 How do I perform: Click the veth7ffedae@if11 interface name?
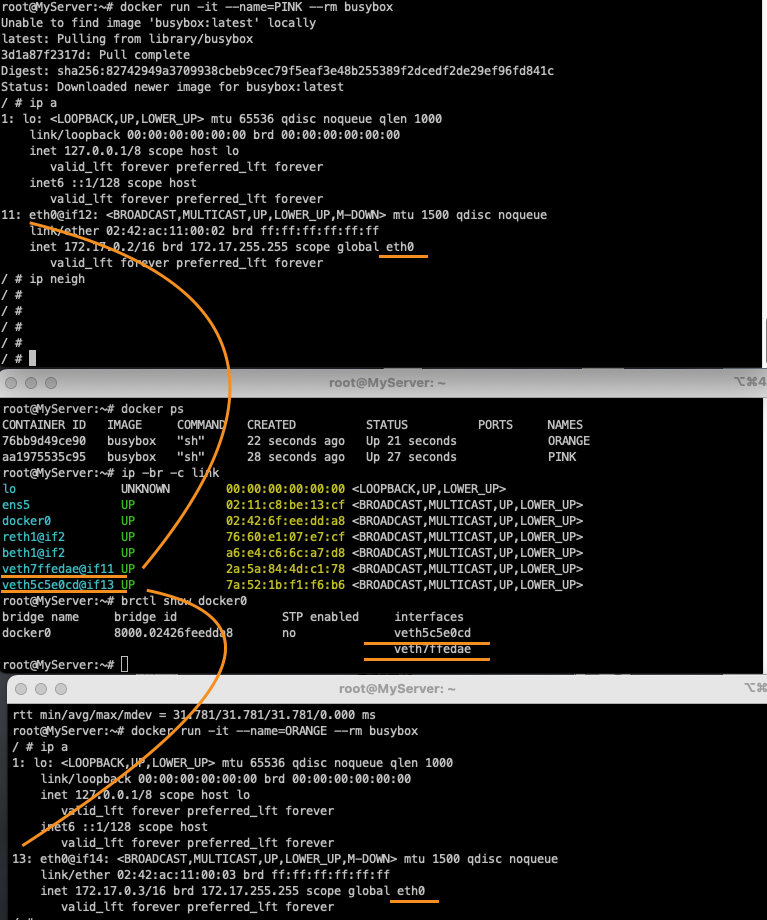click(58, 569)
